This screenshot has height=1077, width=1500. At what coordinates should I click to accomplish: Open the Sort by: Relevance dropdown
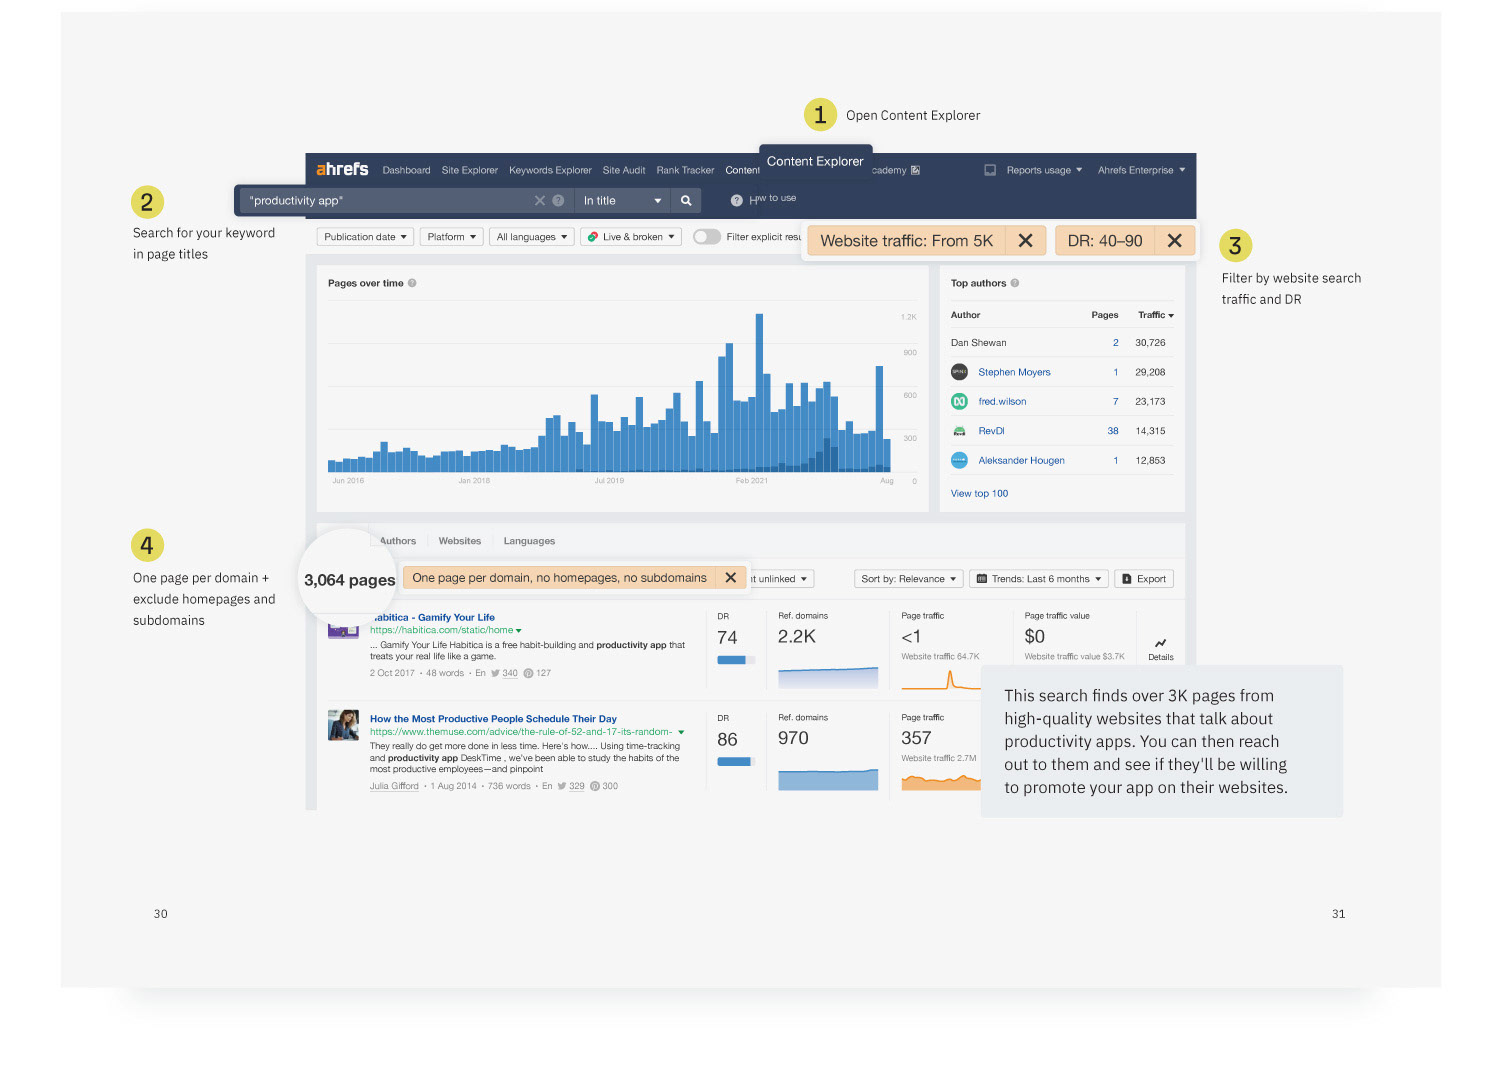[x=909, y=579]
